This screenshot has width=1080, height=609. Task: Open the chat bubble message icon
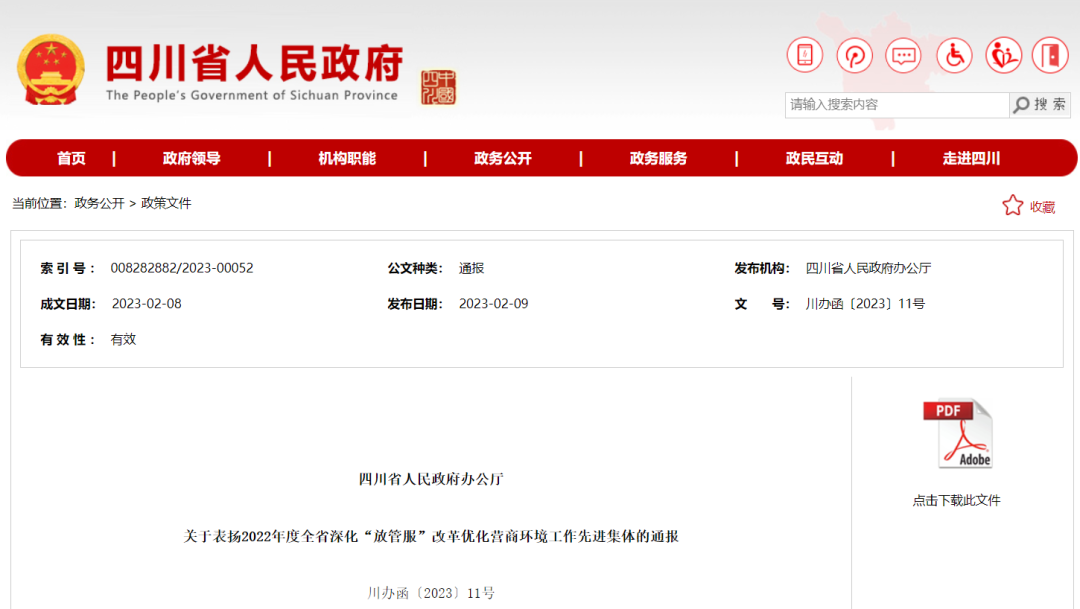pos(903,55)
